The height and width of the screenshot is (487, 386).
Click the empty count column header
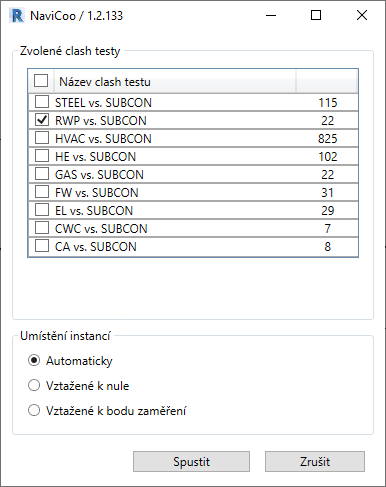(326, 81)
